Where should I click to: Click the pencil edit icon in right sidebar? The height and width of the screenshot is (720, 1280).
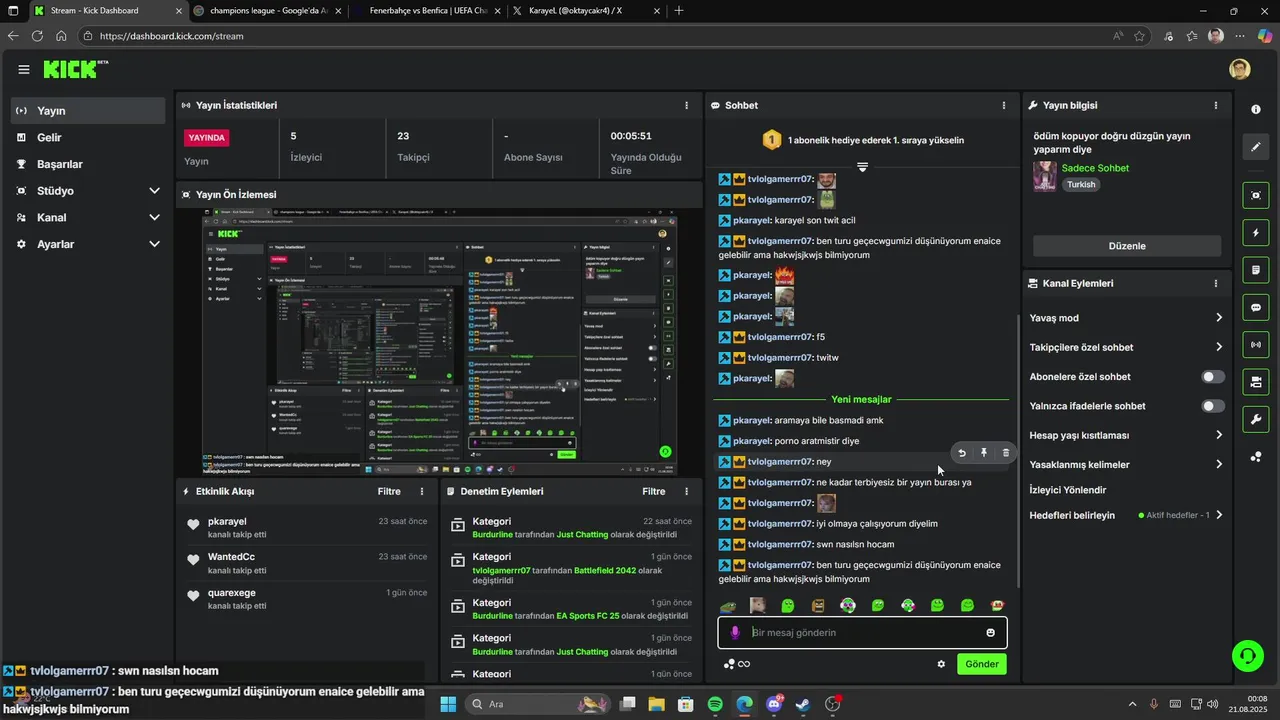[1256, 147]
